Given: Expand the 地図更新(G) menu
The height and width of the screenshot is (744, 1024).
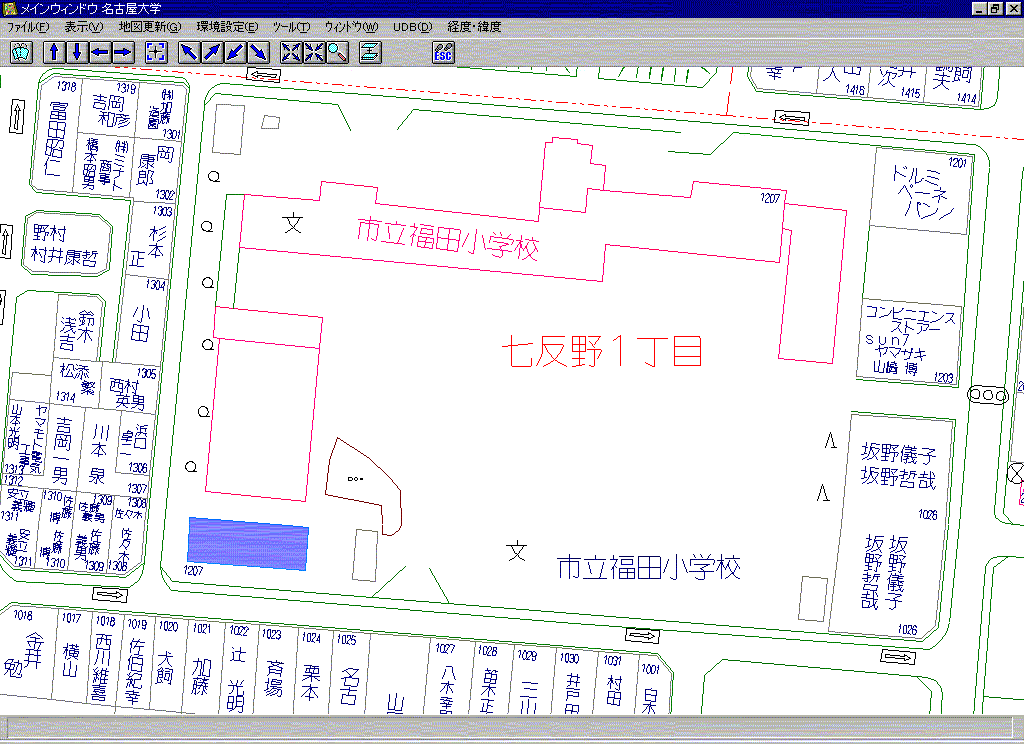Looking at the screenshot, I should pyautogui.click(x=150, y=27).
